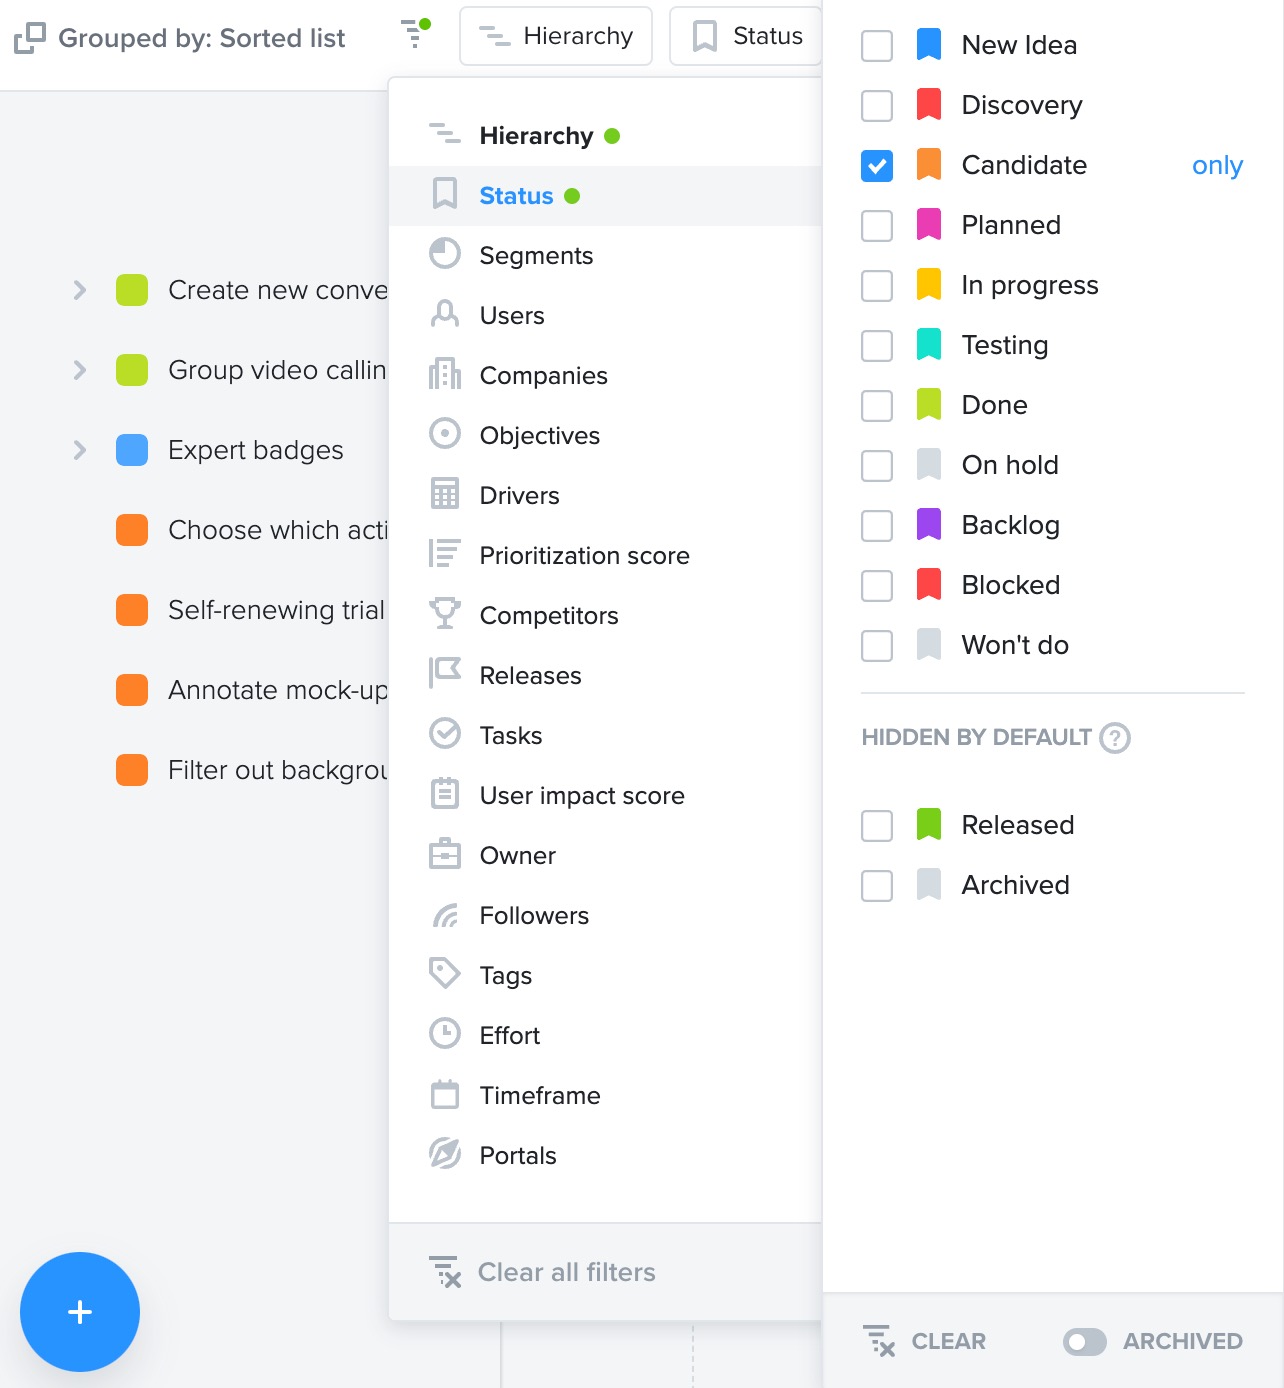Select Prioritization score filter item
Image resolution: width=1284 pixels, height=1388 pixels.
(605, 555)
